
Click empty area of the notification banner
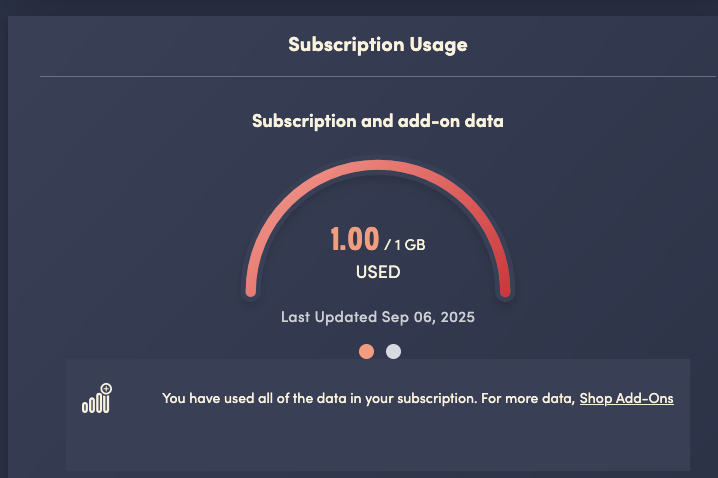(377, 445)
